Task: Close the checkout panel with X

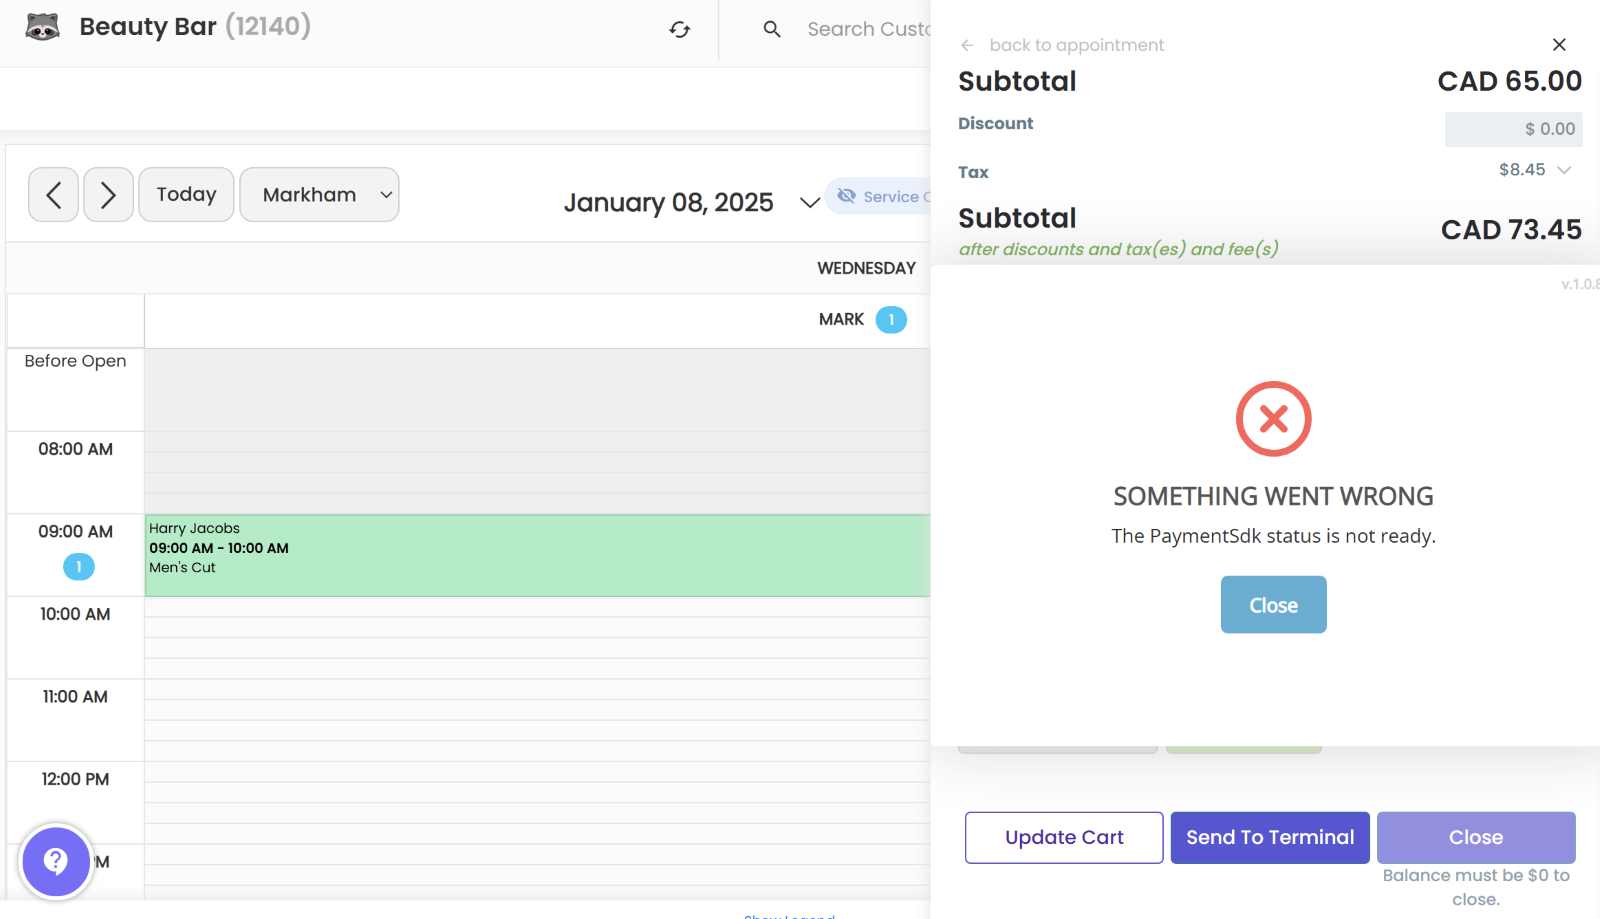Action: (1558, 45)
